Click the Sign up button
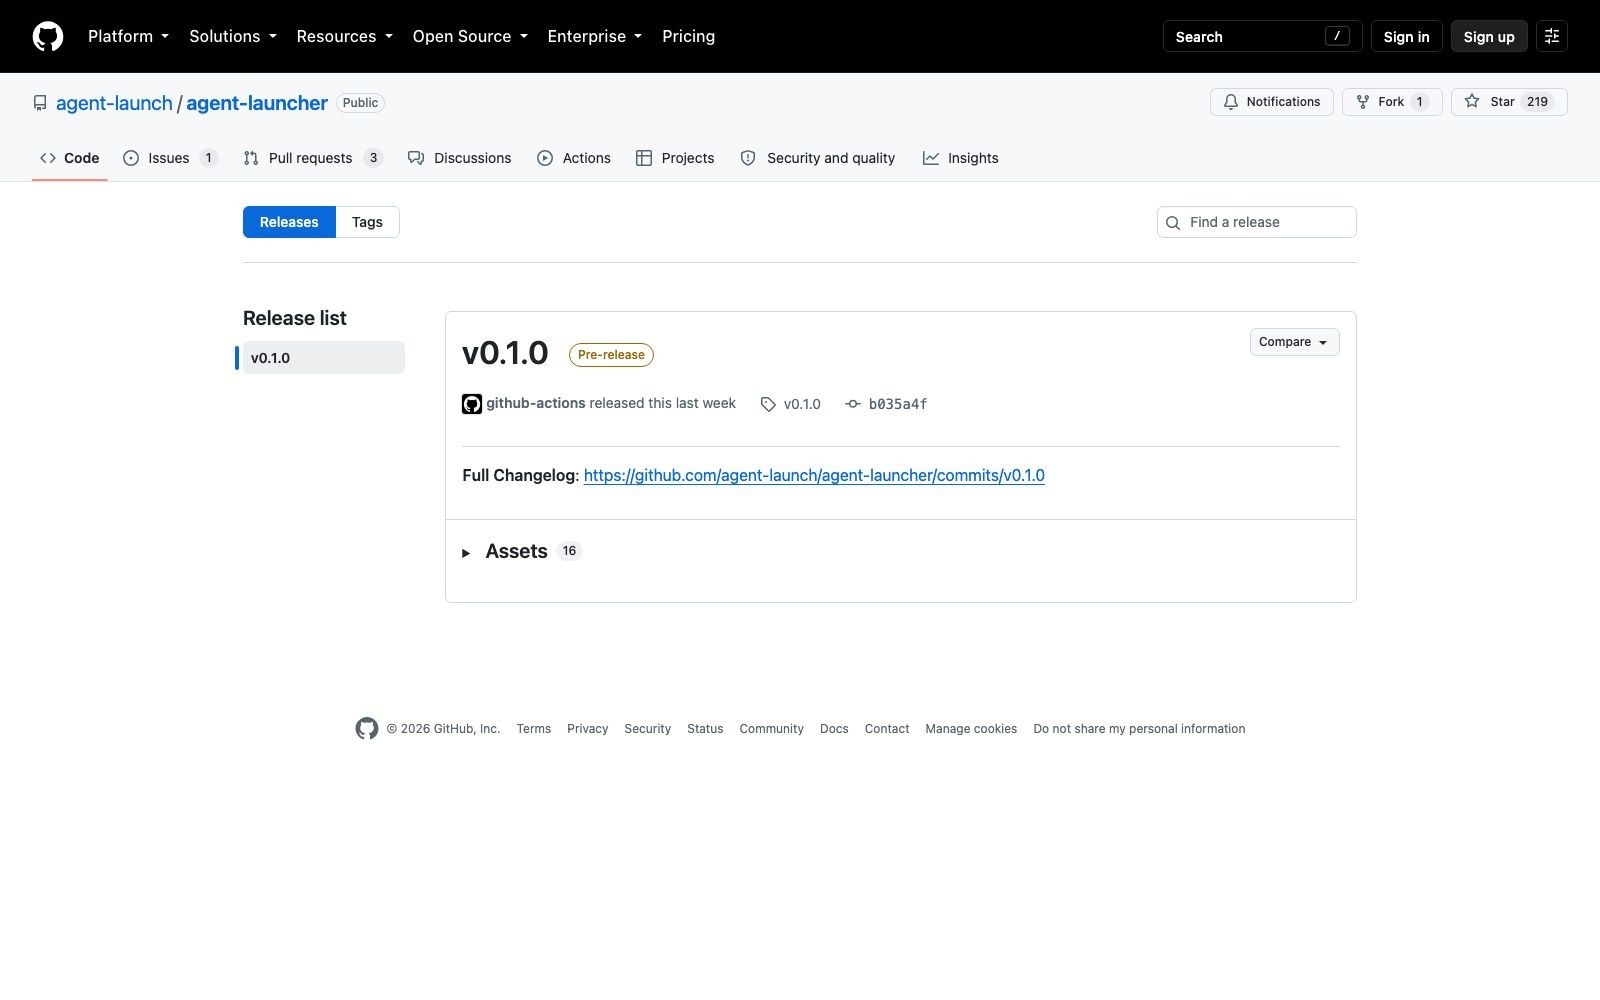This screenshot has width=1600, height=1000. (1489, 36)
